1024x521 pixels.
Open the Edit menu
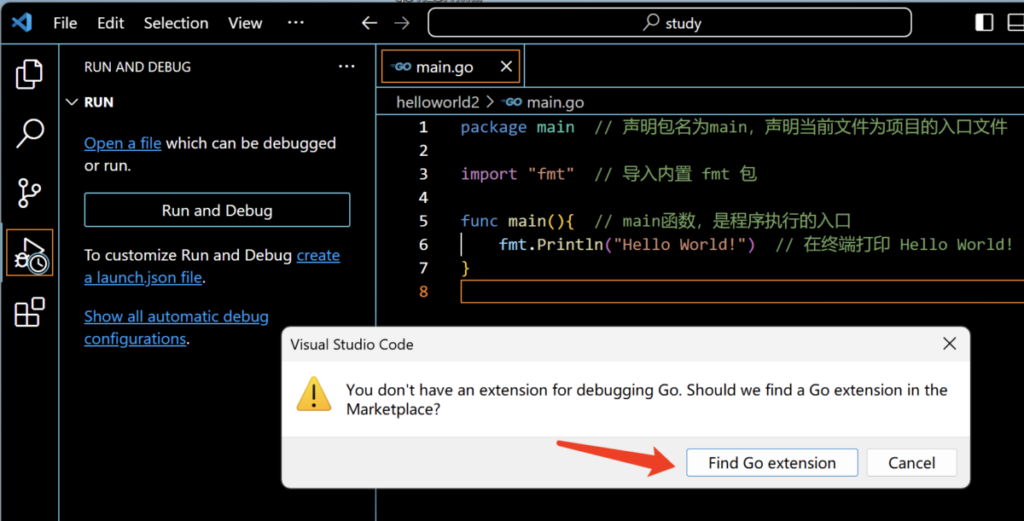110,23
